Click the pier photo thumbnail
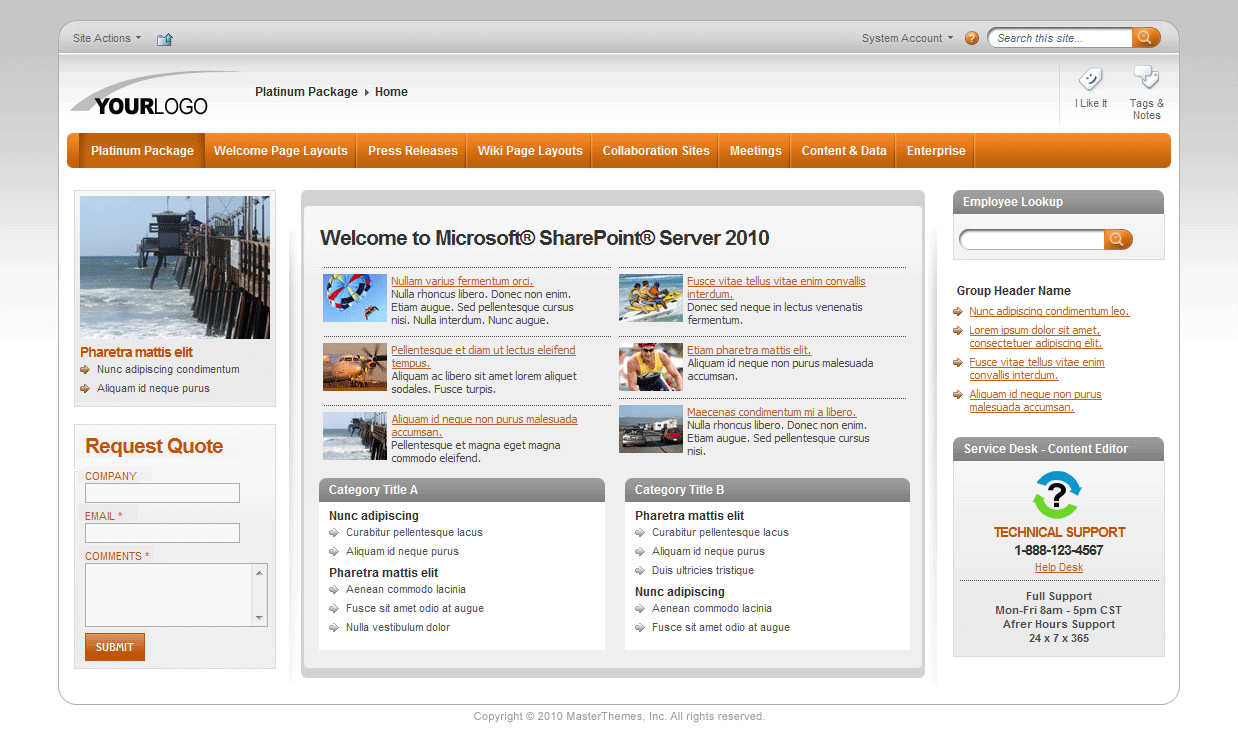The height and width of the screenshot is (730, 1238). click(175, 267)
